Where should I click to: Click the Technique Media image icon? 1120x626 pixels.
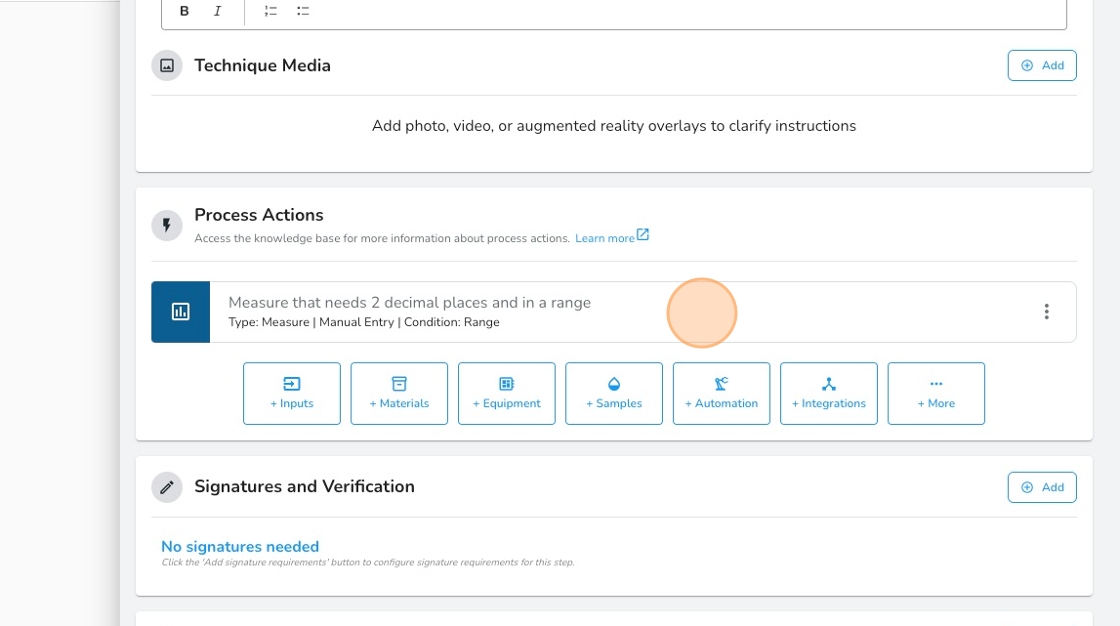pos(167,66)
